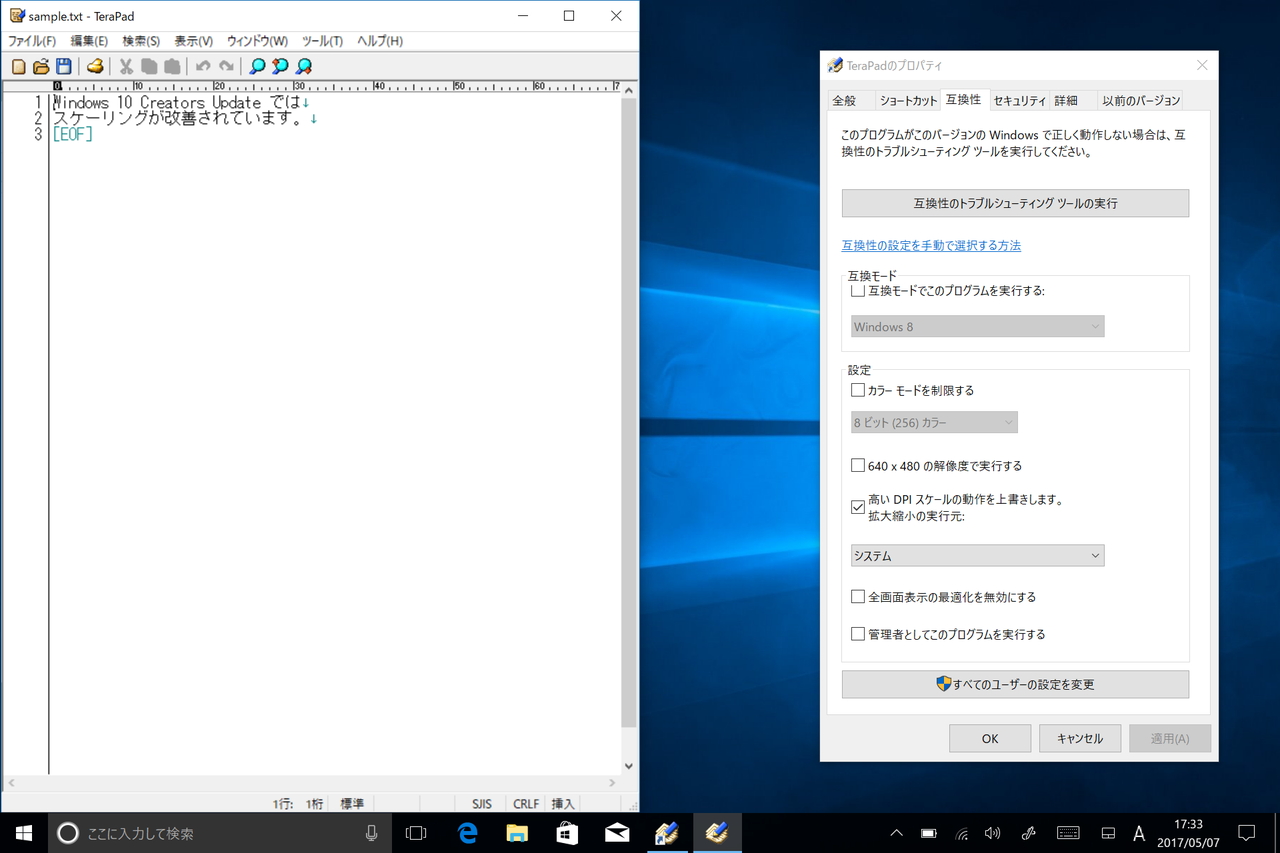Image resolution: width=1280 pixels, height=853 pixels.
Task: Select the Cut scissors icon
Action: tap(125, 66)
